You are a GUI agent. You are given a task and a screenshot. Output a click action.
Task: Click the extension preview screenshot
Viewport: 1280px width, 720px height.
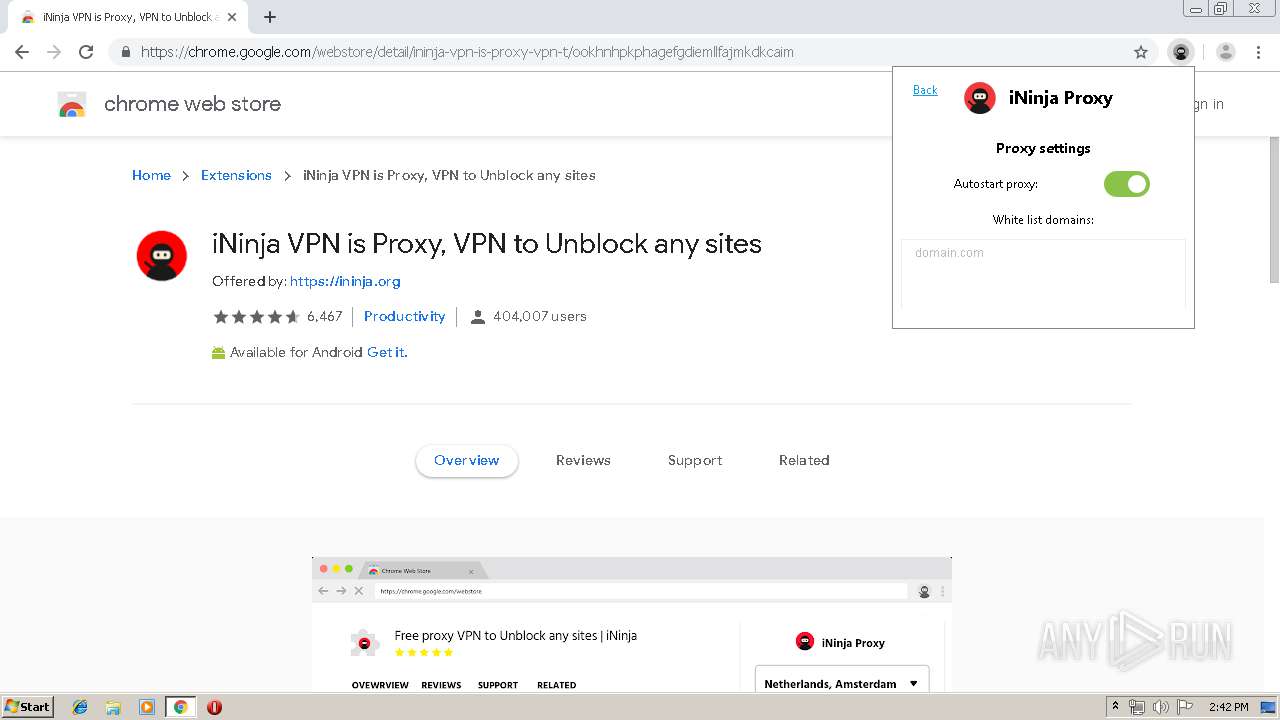tap(632, 624)
